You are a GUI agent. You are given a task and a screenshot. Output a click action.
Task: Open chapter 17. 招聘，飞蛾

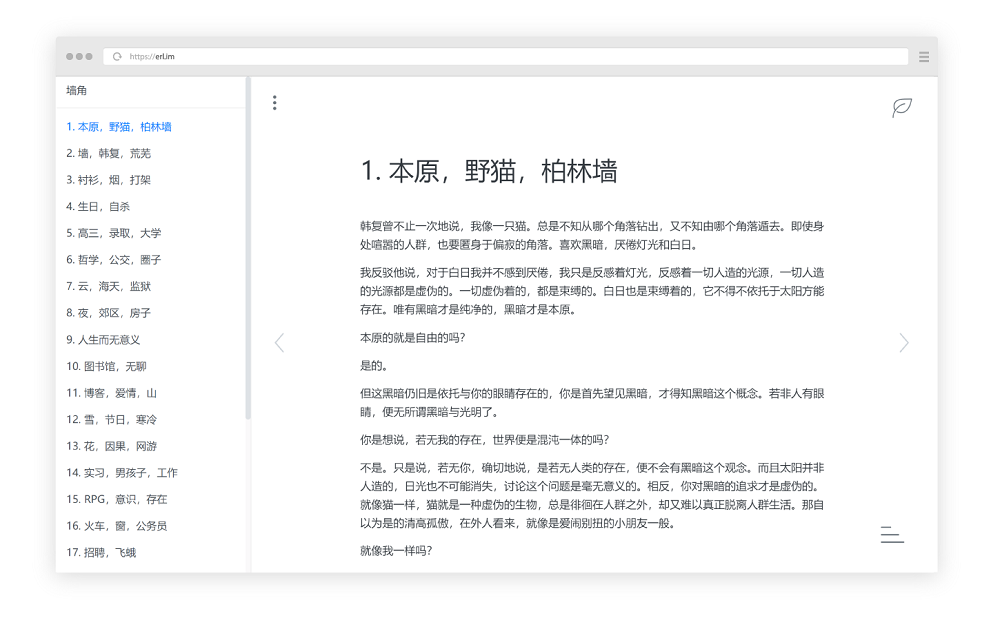(x=101, y=553)
